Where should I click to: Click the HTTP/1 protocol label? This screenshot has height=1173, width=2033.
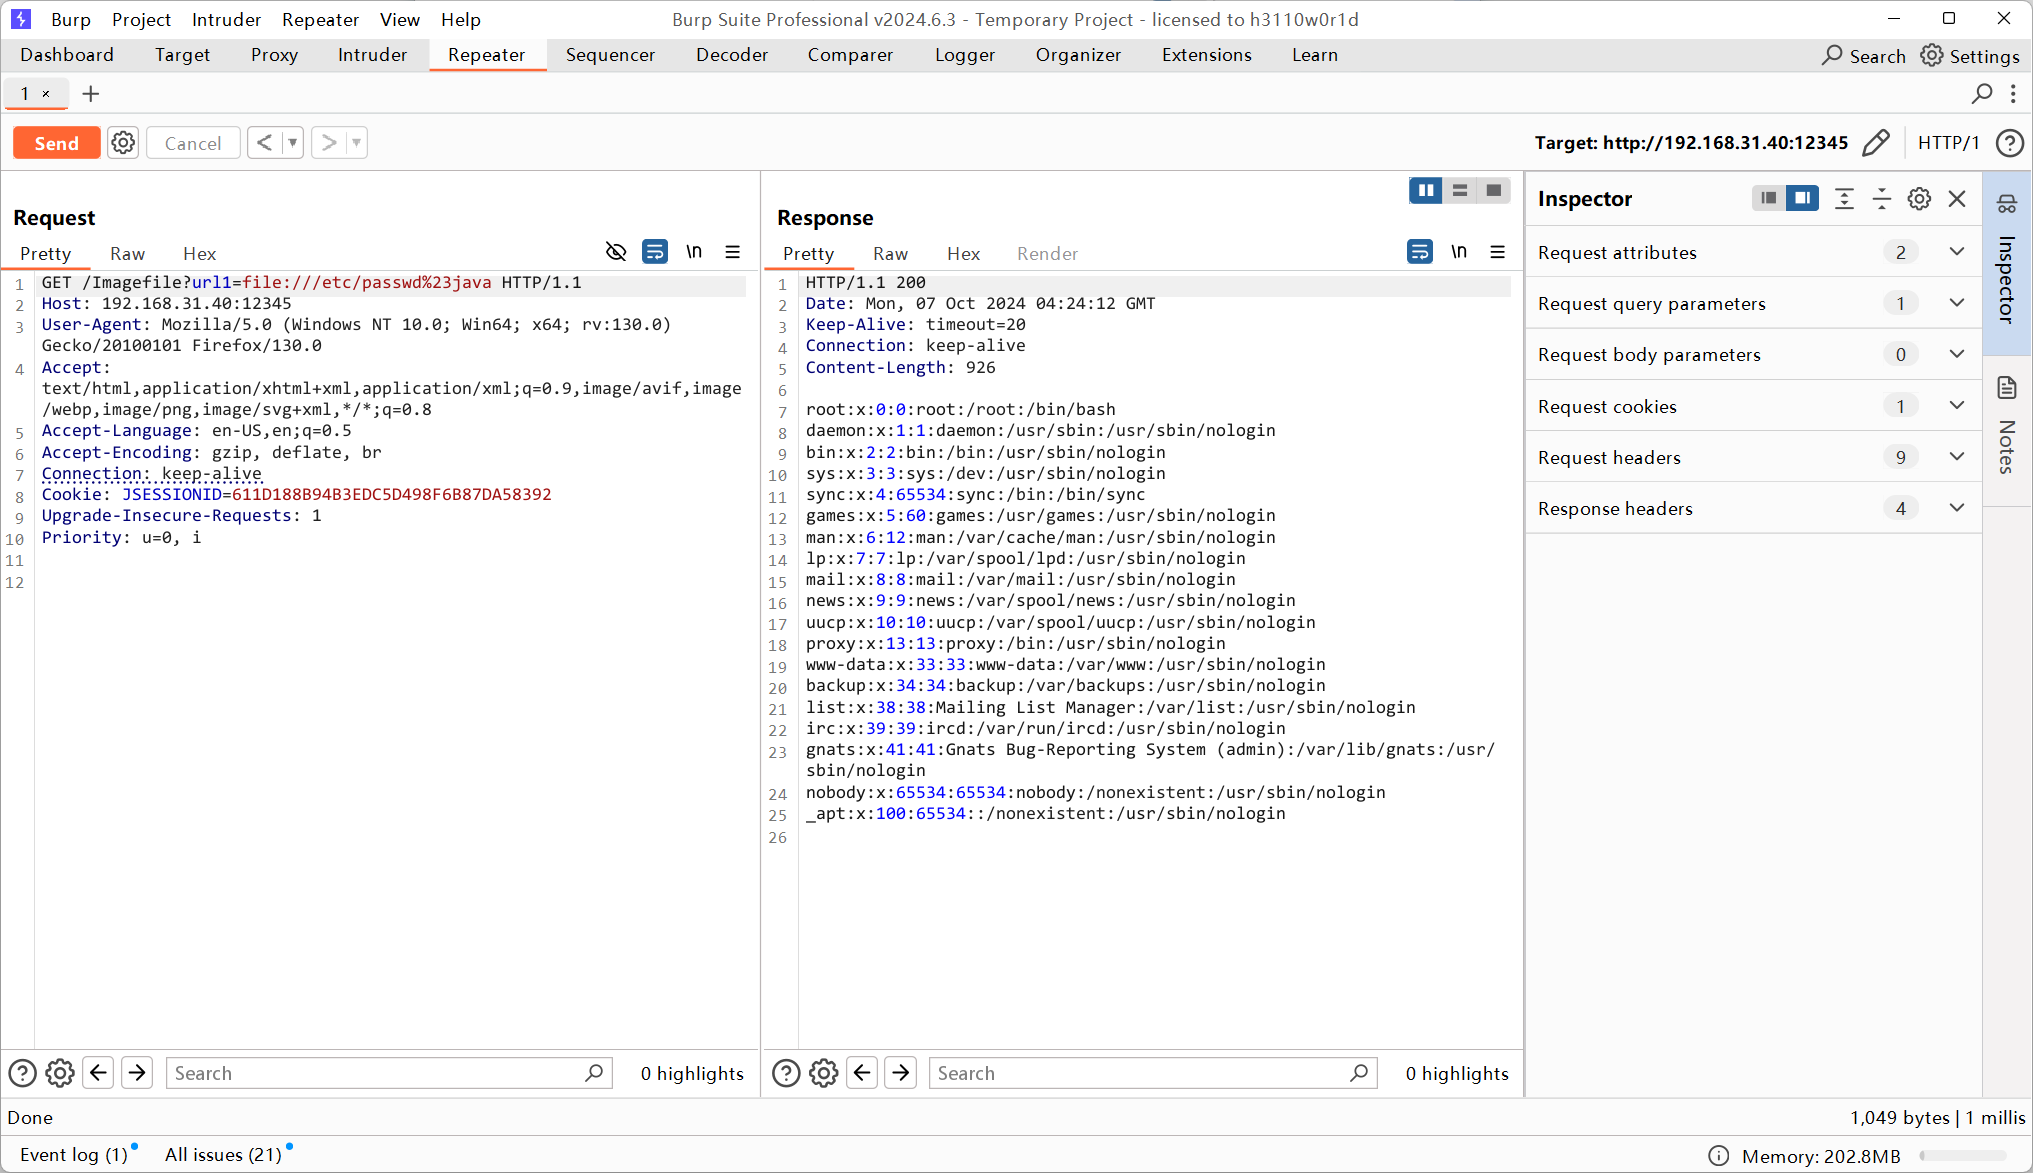1948,143
